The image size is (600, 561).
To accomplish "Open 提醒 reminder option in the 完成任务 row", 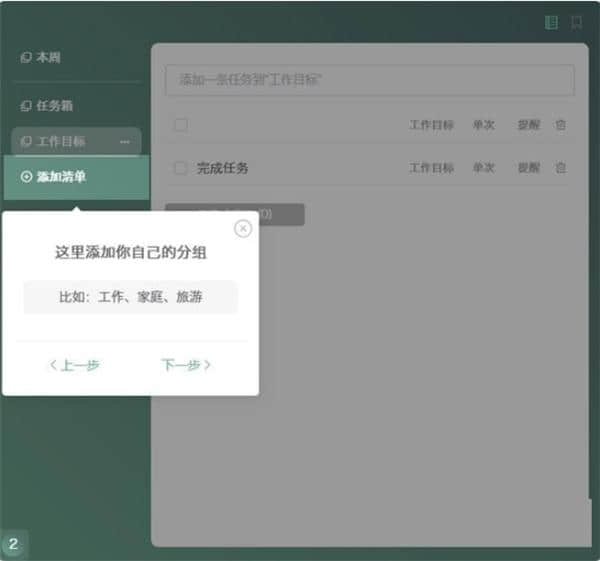I will point(528,168).
